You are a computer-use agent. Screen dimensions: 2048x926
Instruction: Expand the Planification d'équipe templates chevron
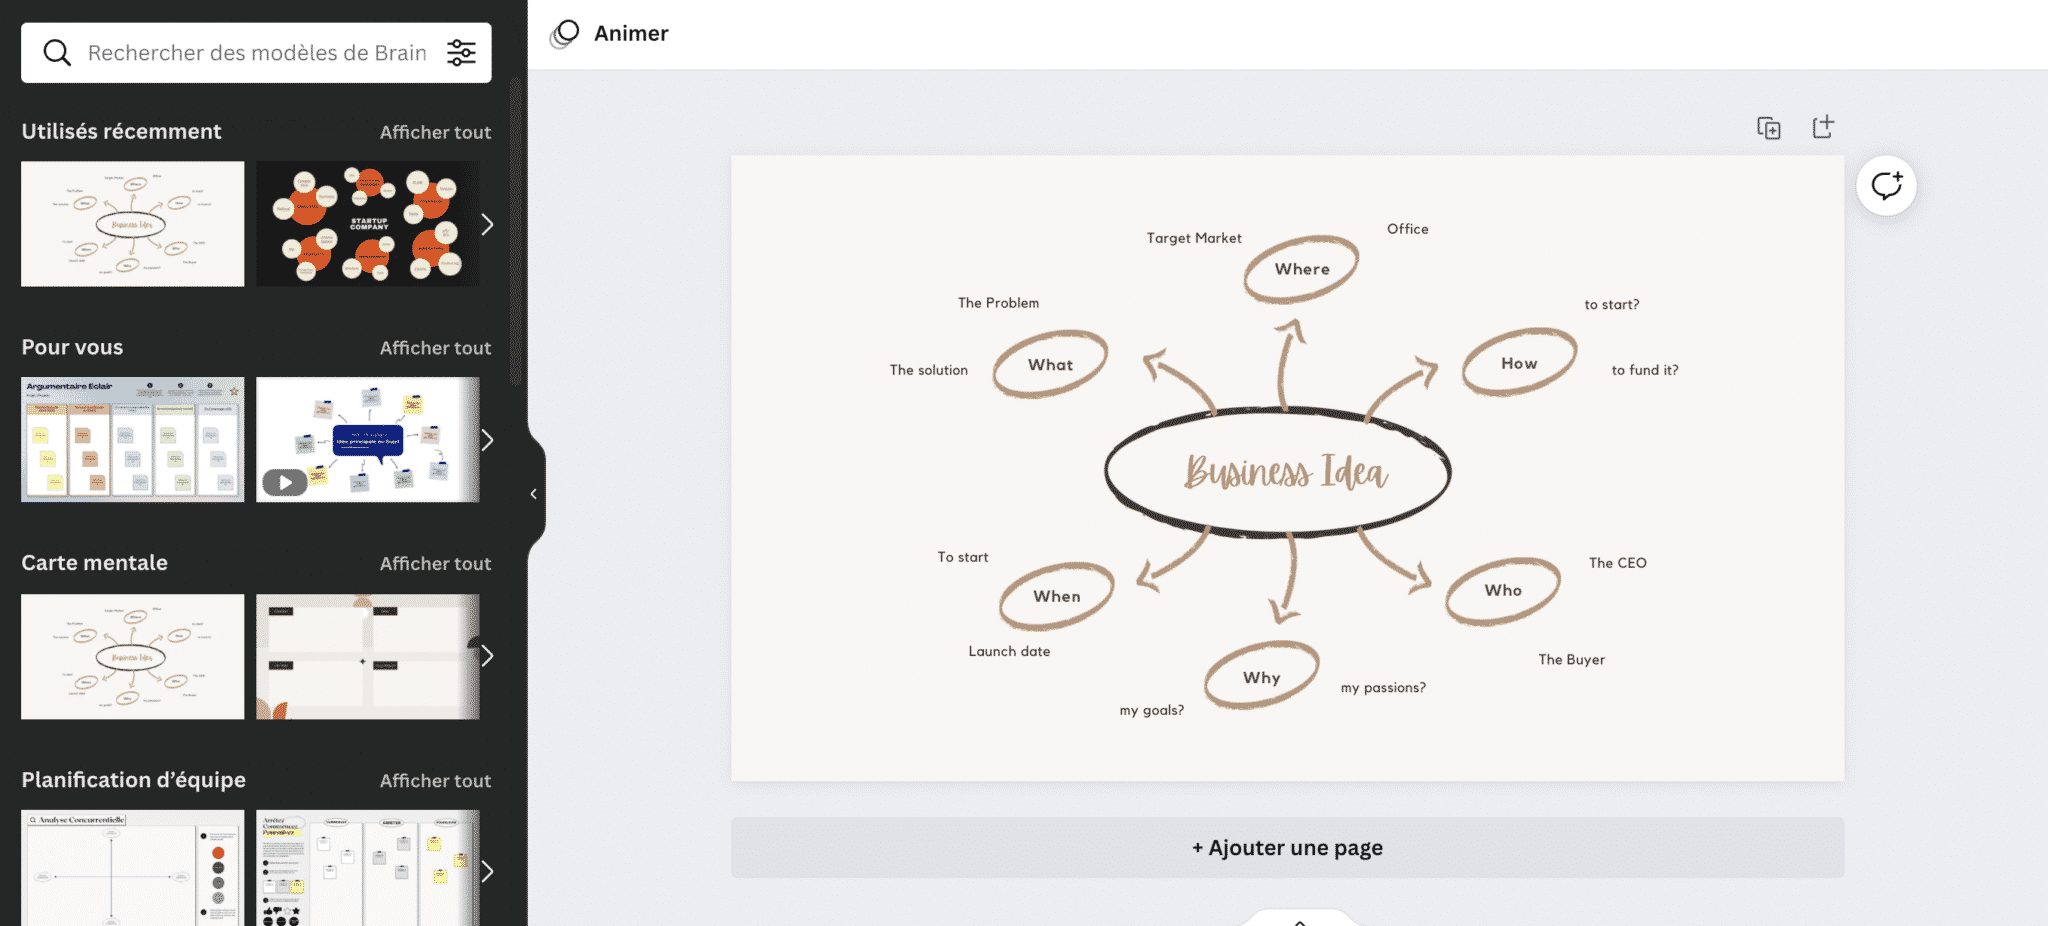487,871
